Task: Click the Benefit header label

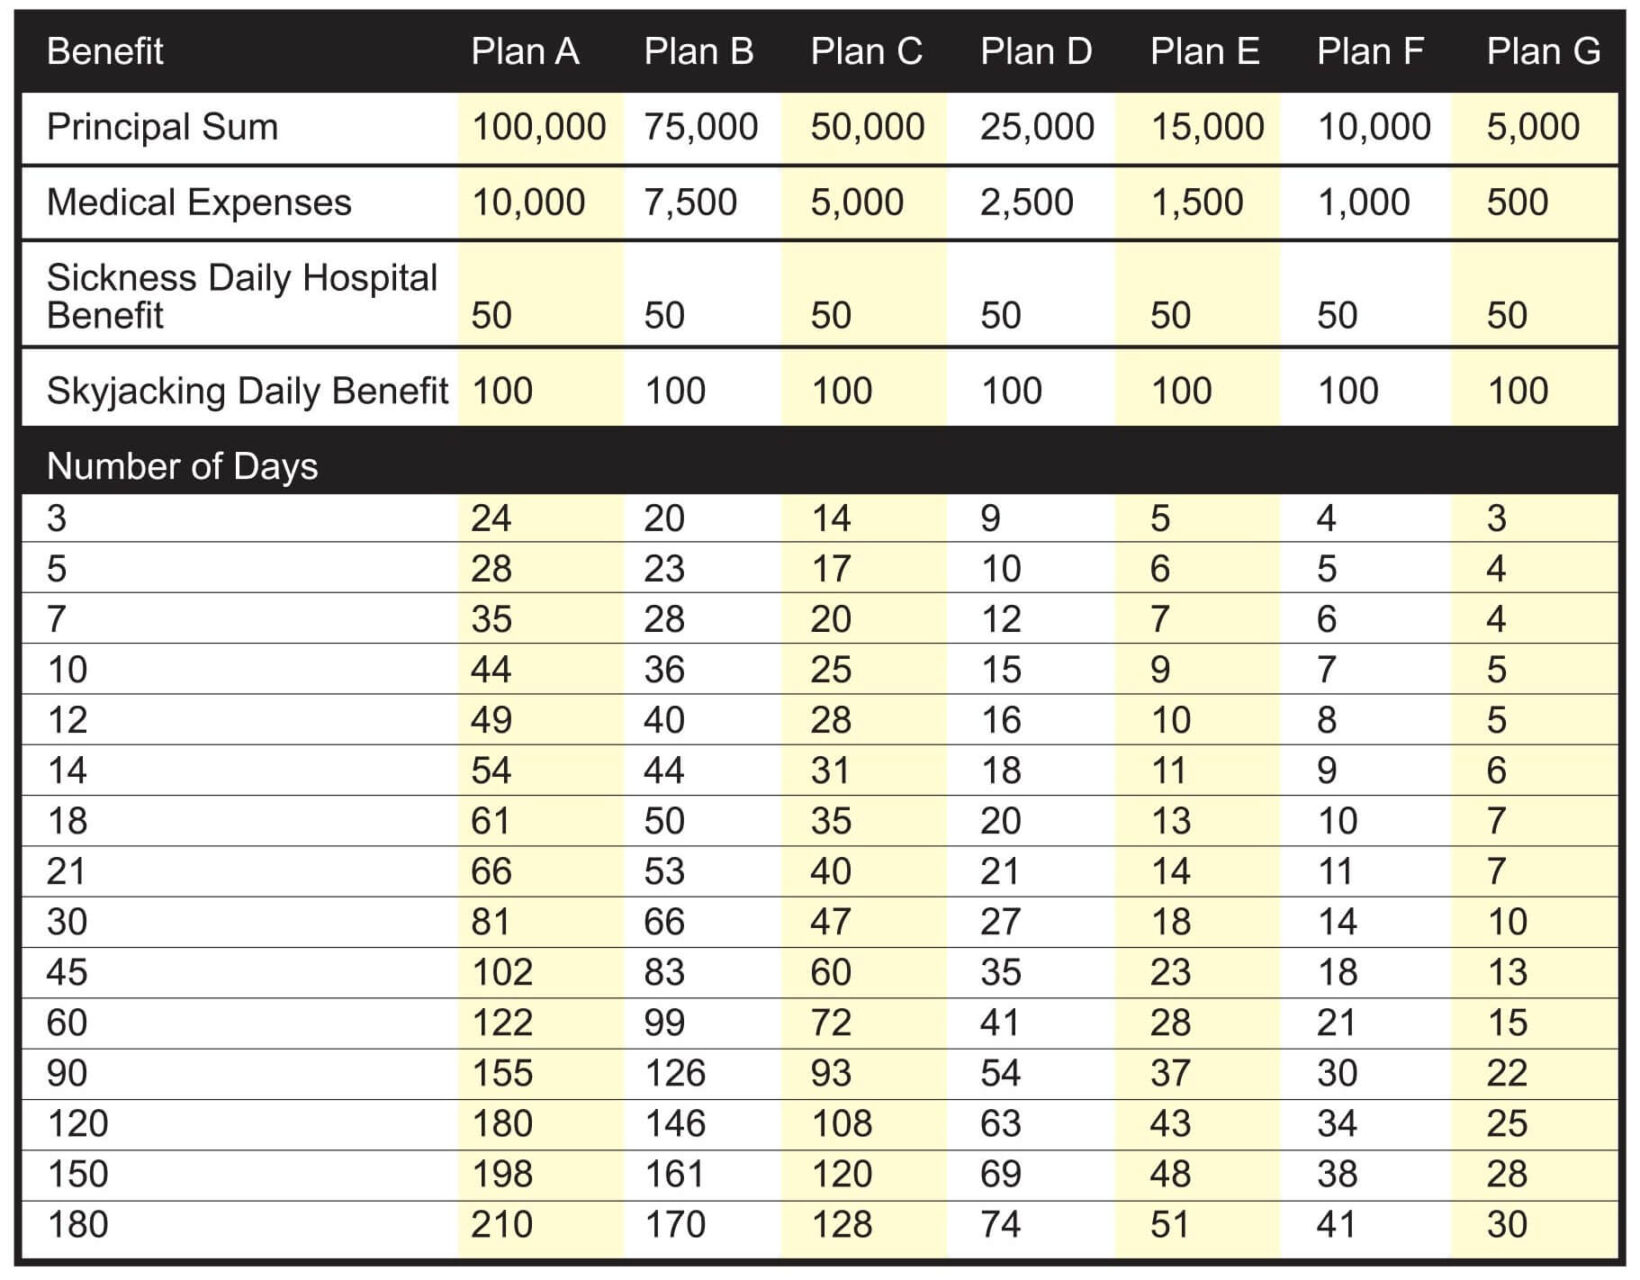Action: [105, 51]
